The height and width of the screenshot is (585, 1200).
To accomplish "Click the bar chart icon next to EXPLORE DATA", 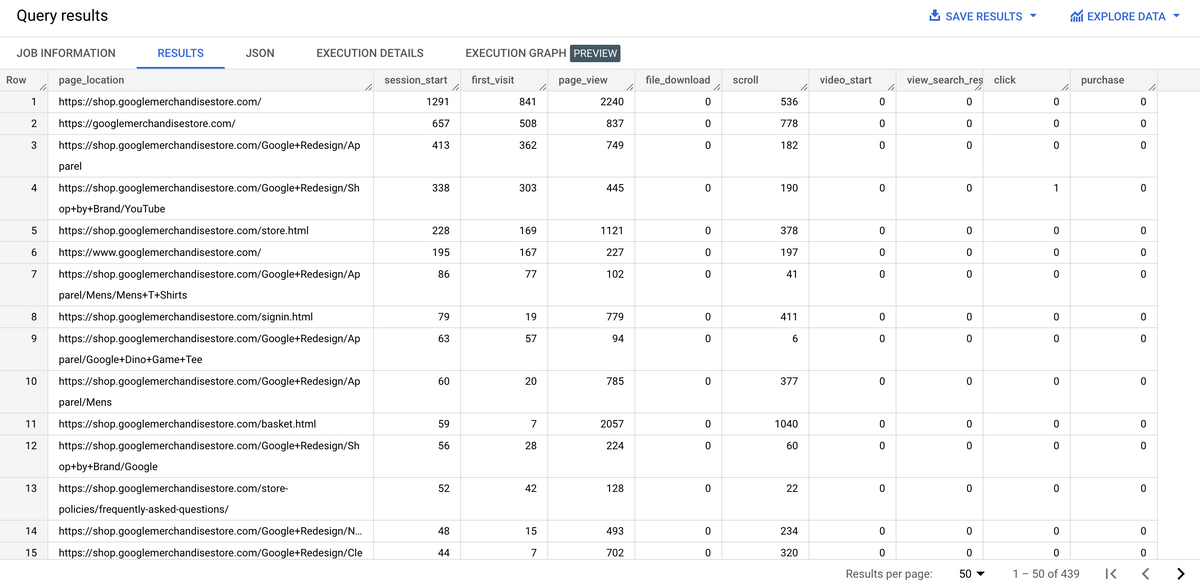I will tap(1077, 16).
